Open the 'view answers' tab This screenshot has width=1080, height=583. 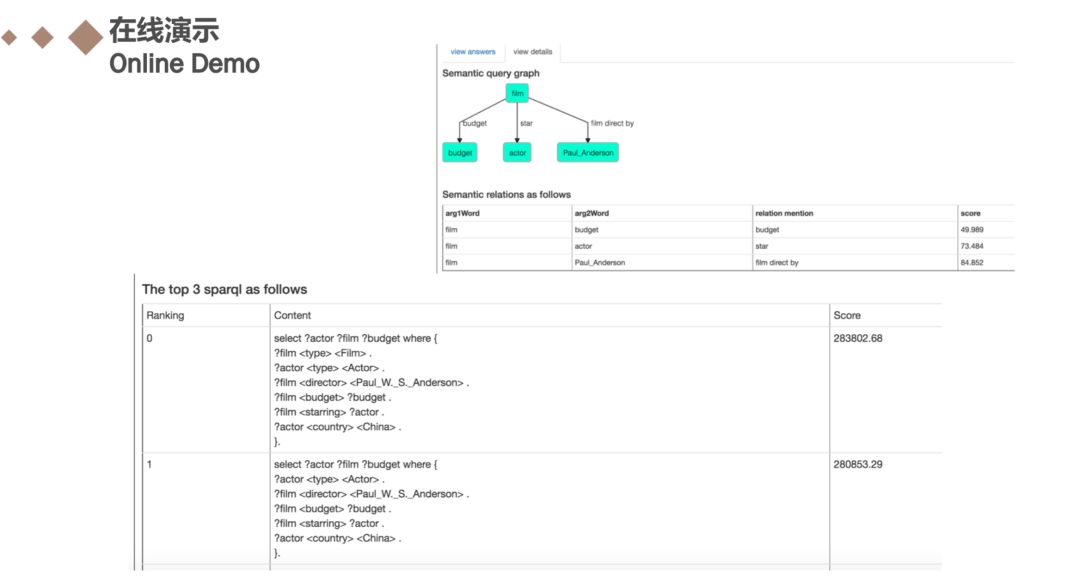472,52
